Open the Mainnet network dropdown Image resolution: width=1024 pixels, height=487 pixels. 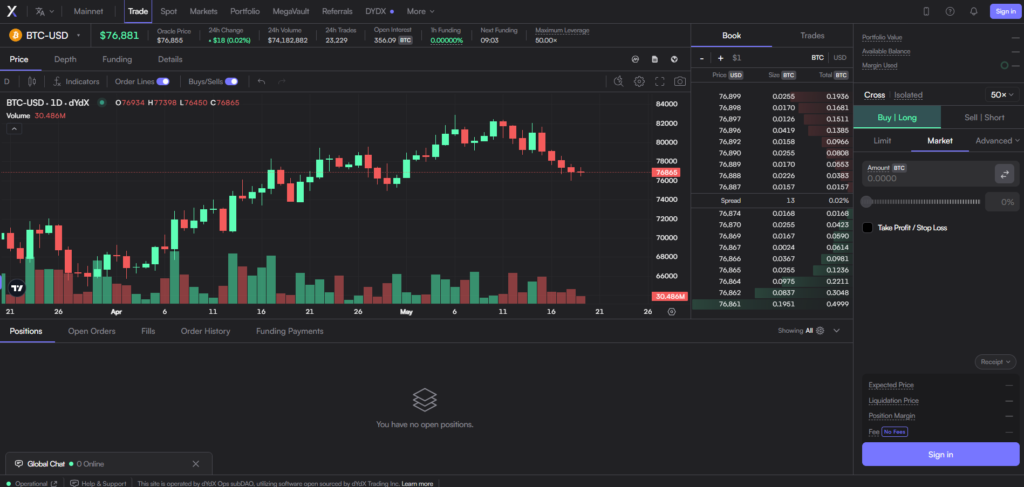88,11
